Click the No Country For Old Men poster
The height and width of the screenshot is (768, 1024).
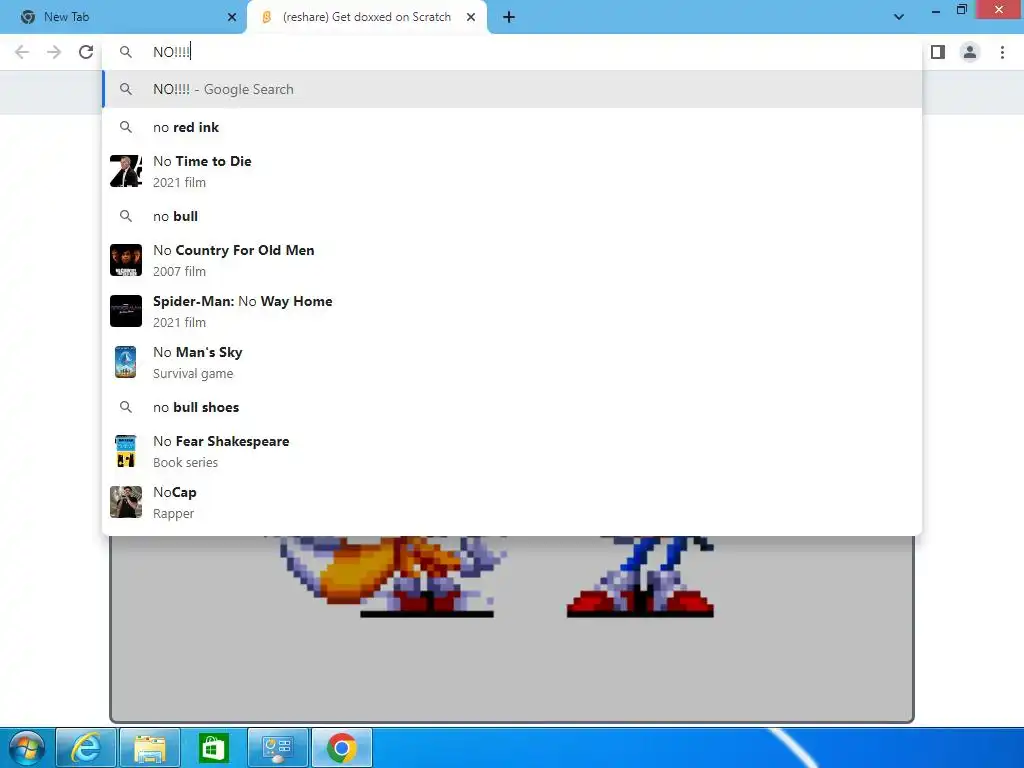click(126, 260)
